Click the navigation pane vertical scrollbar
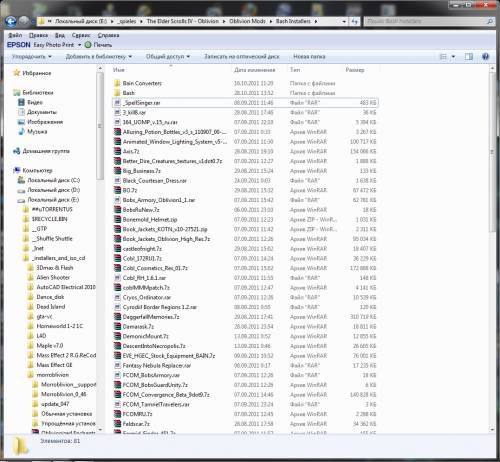Image resolution: width=500 pixels, height=462 pixels. [100, 126]
